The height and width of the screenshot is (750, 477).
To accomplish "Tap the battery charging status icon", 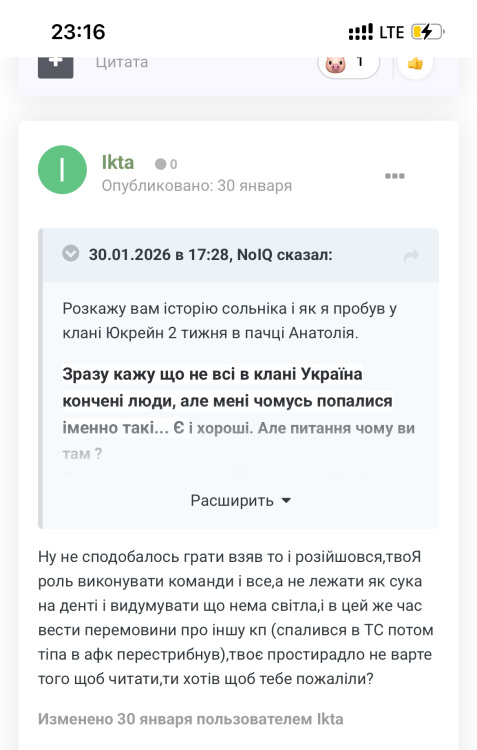I will (x=427, y=32).
